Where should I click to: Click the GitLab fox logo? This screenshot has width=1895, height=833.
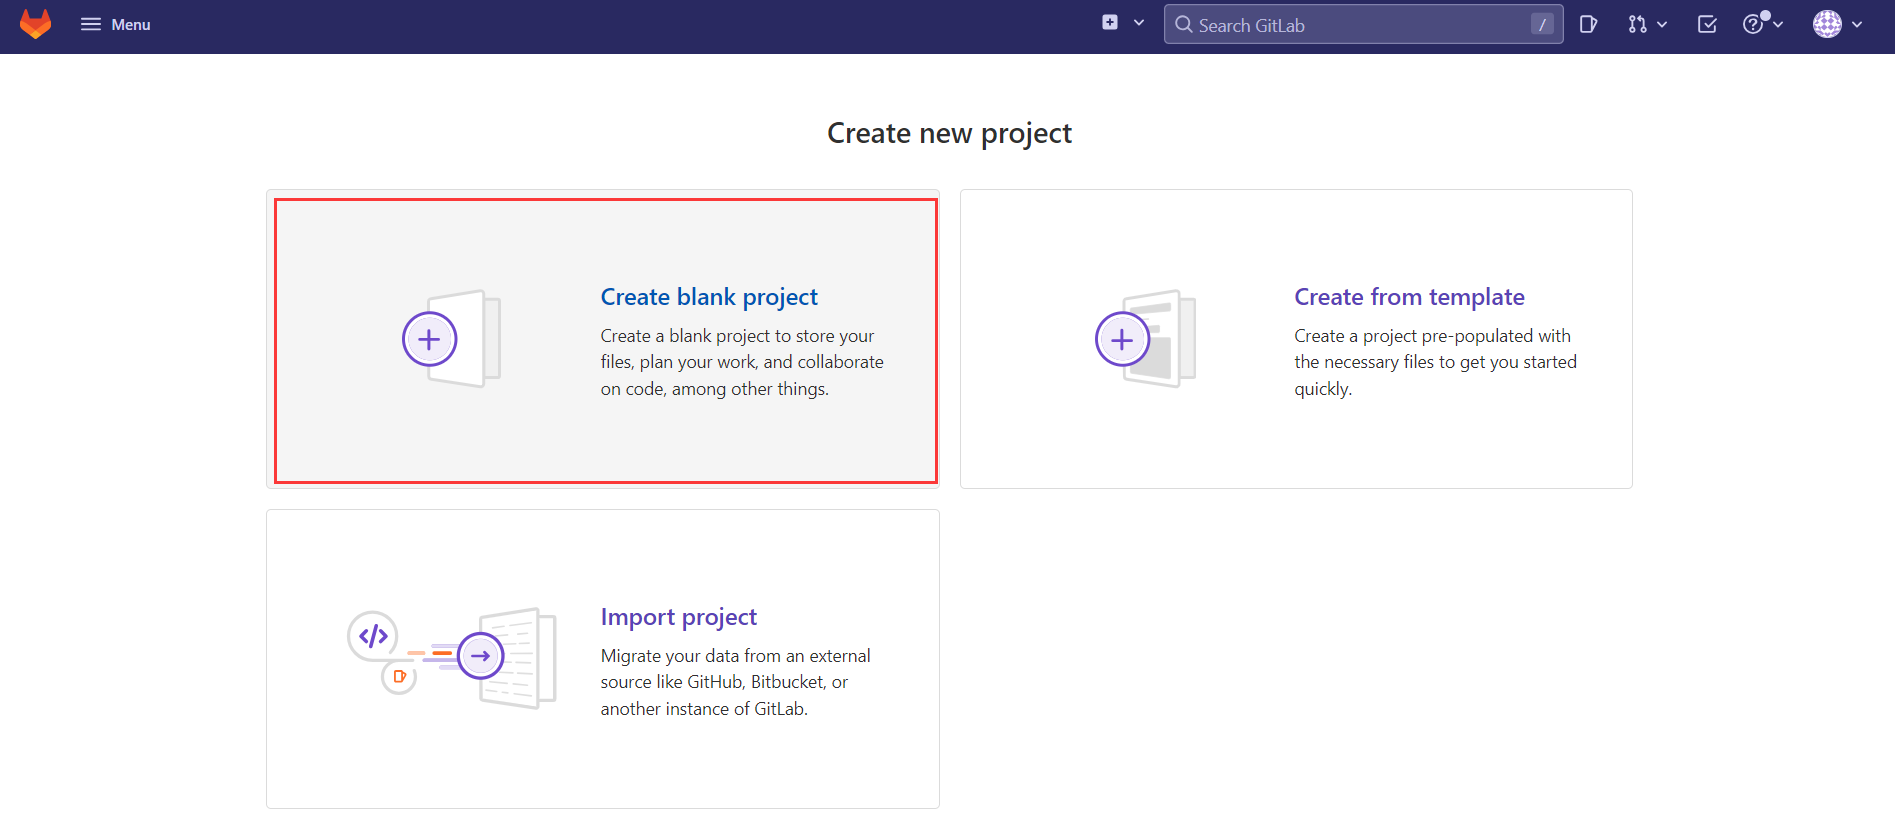click(x=36, y=24)
